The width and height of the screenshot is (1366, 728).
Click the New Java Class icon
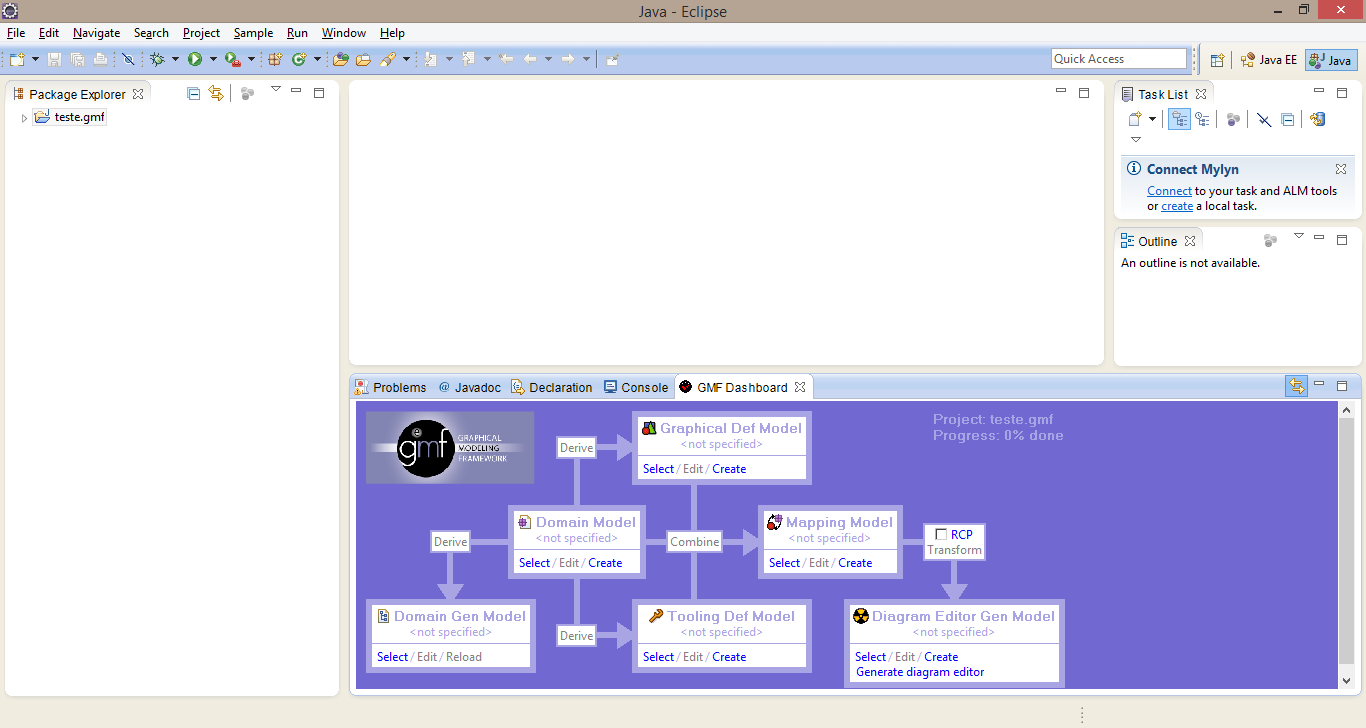coord(298,60)
